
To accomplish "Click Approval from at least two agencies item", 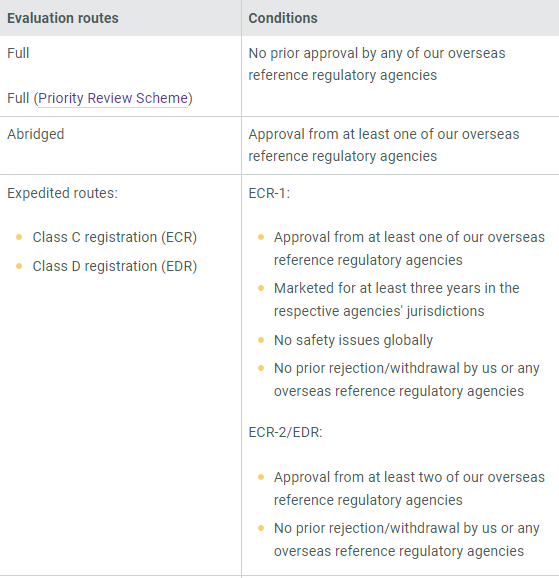I will pyautogui.click(x=409, y=488).
